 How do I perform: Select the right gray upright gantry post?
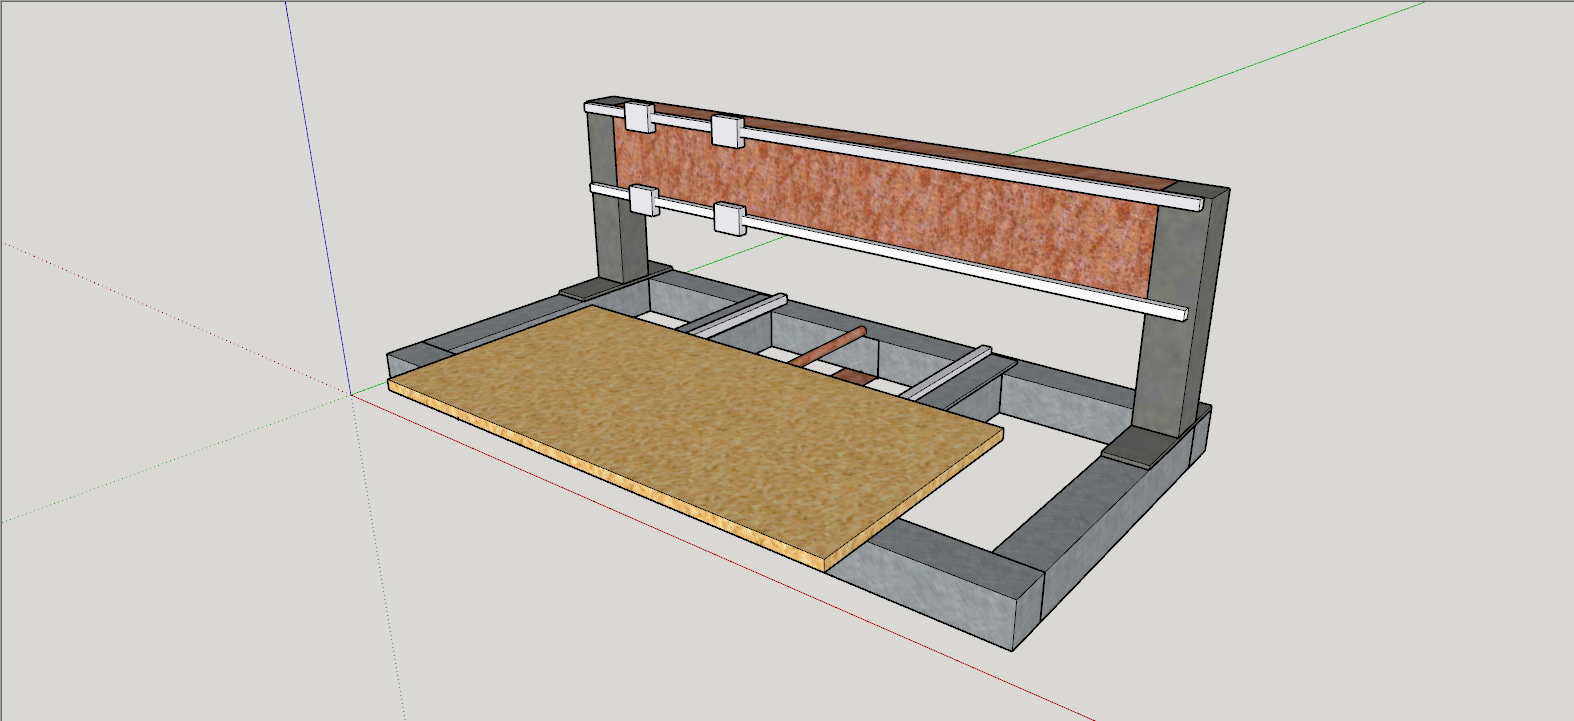point(1180,310)
